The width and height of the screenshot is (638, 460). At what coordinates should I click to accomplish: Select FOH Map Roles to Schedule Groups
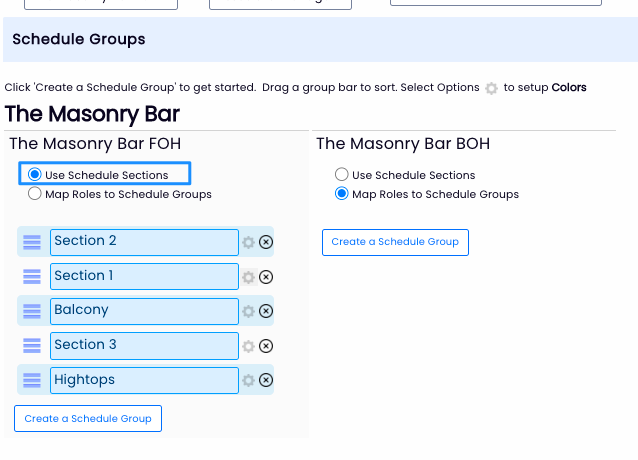point(35,194)
